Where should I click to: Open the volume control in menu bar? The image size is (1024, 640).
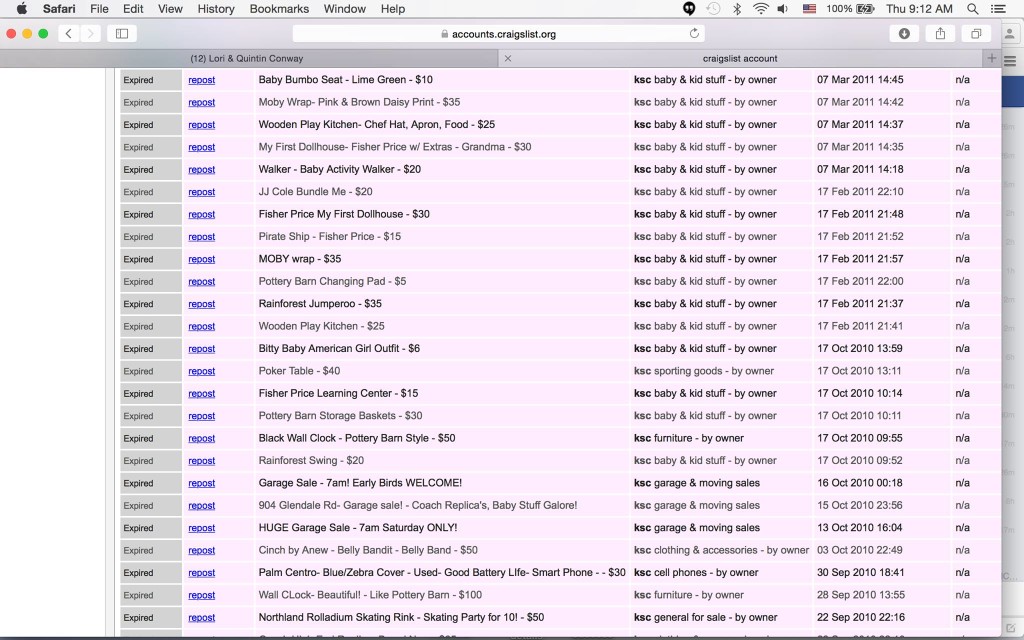(782, 8)
